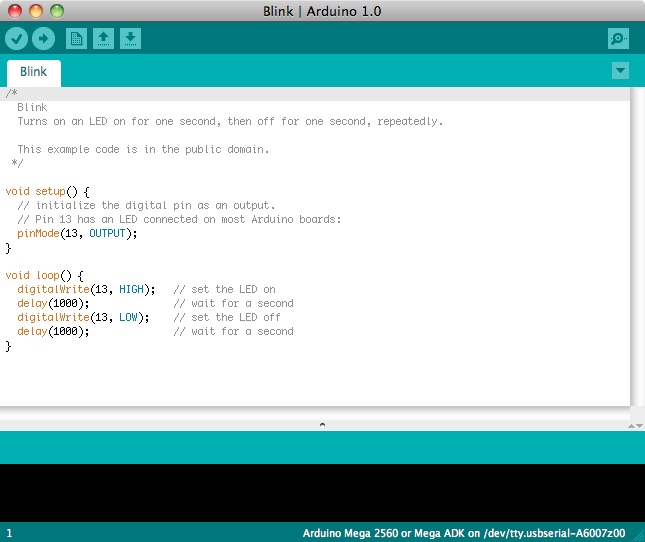
Task: Click the window resize grip corner
Action: pyautogui.click(x=639, y=536)
